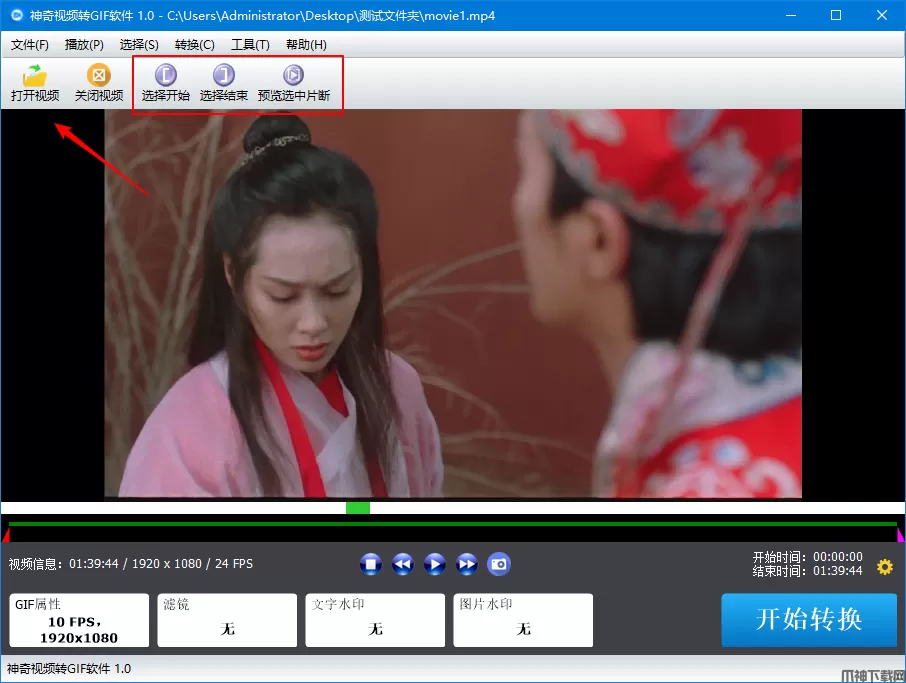The image size is (906, 683).
Task: Play the video
Action: [x=435, y=564]
